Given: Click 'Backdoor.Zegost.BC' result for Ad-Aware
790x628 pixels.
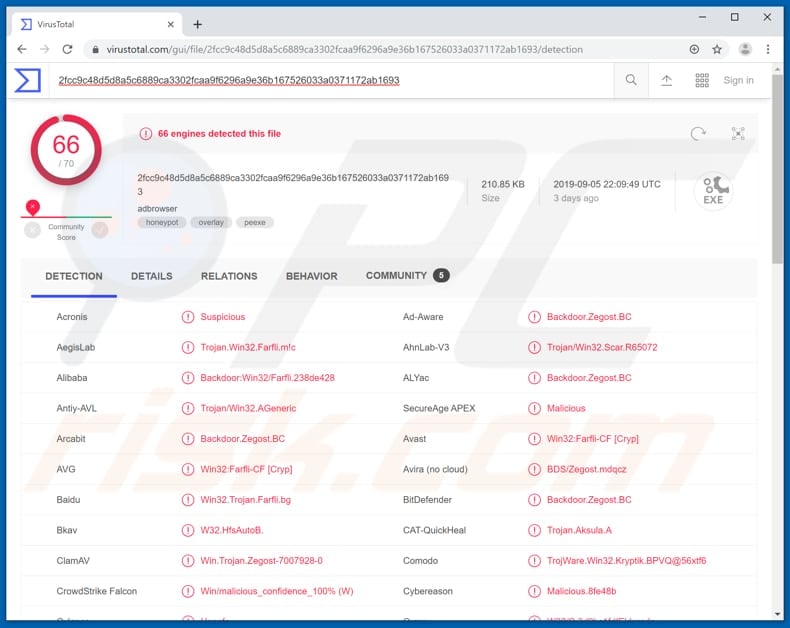Looking at the screenshot, I should 589,317.
